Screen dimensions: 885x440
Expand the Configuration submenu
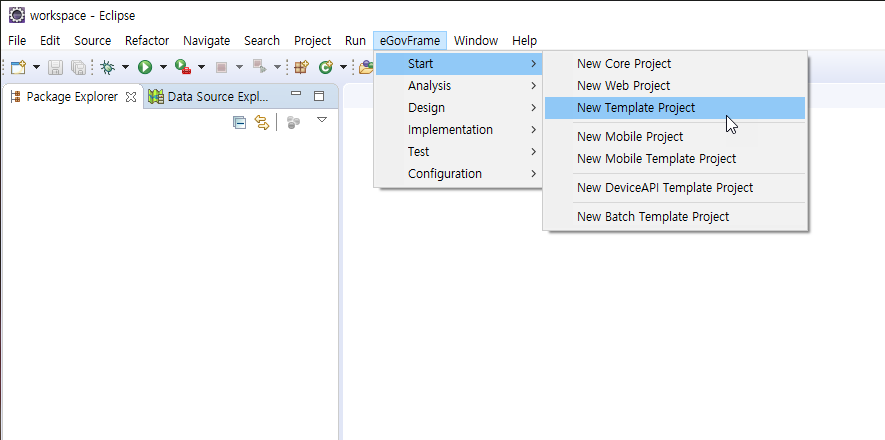[x=458, y=174]
